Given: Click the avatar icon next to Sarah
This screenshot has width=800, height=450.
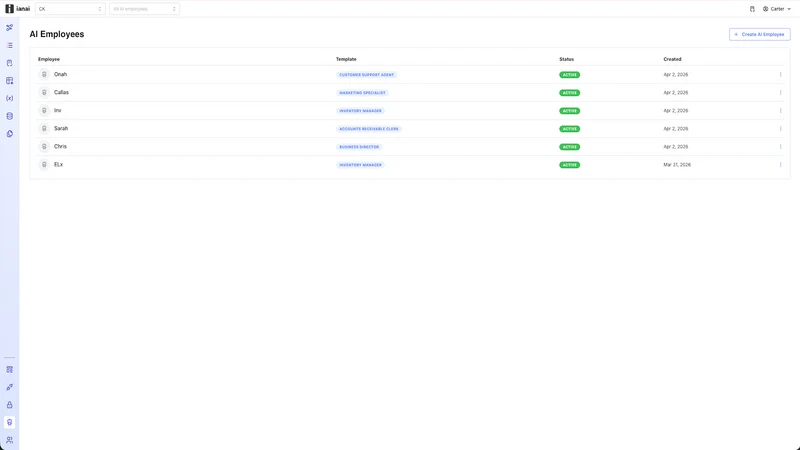Looking at the screenshot, I should pyautogui.click(x=44, y=129).
